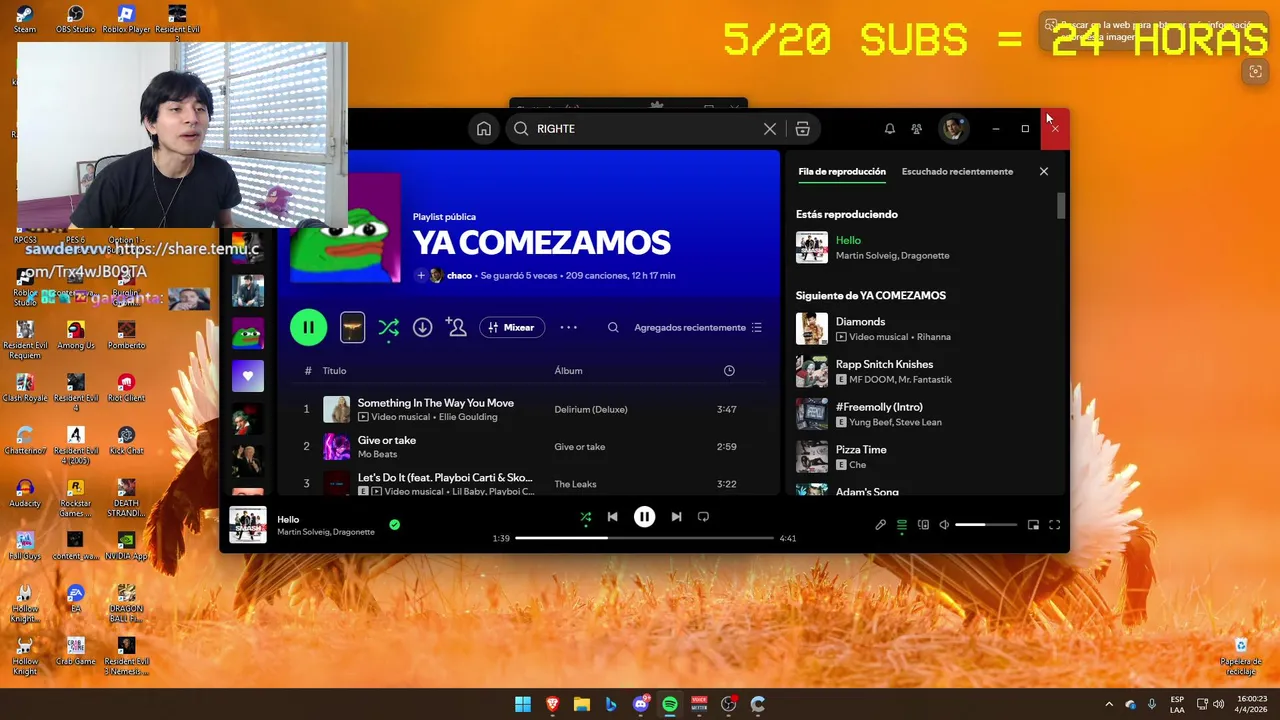Skip to previous track
This screenshot has width=1280, height=720.
(x=612, y=517)
